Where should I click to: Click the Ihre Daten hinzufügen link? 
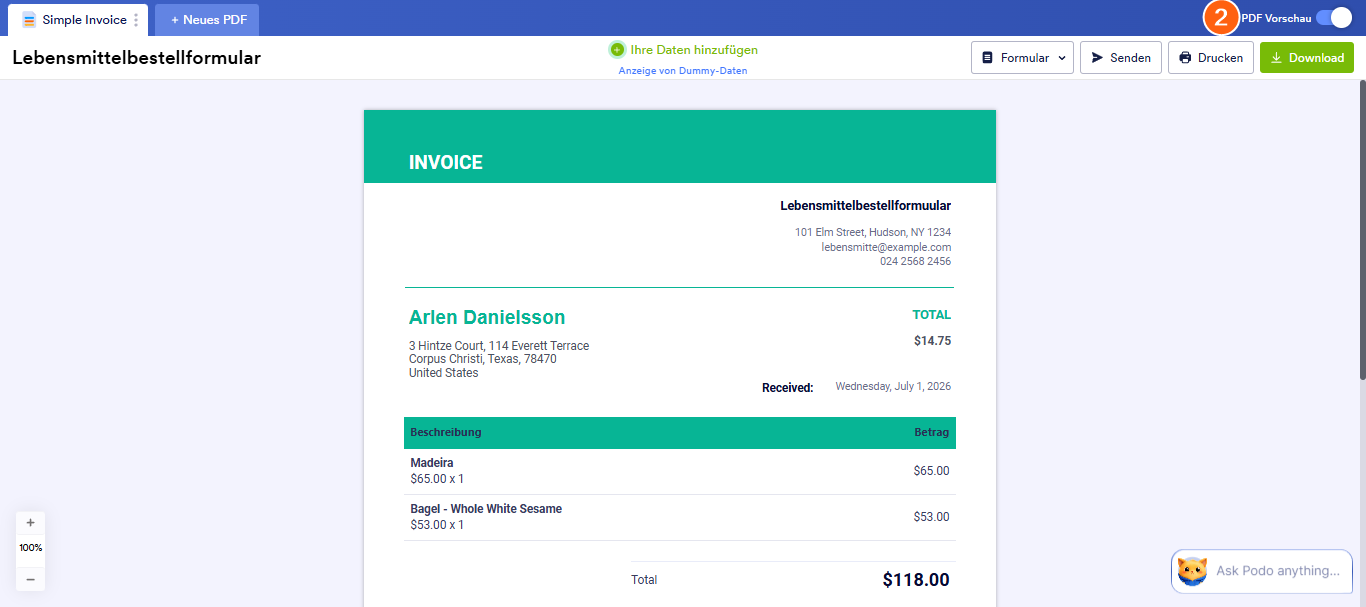click(x=694, y=49)
